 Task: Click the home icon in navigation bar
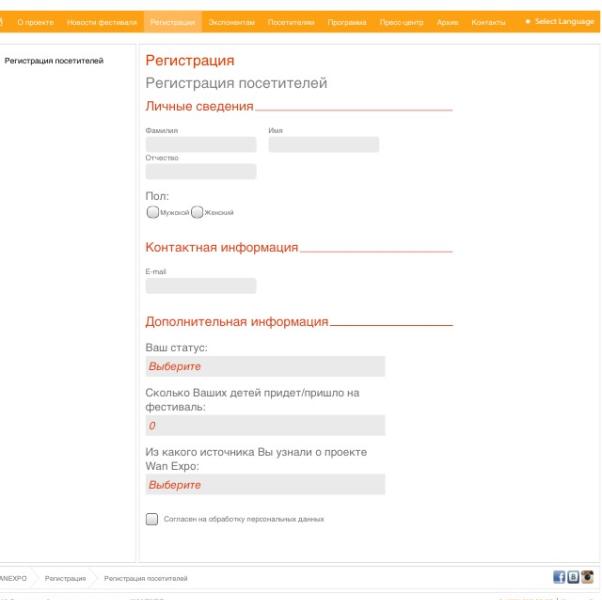pos(3,22)
